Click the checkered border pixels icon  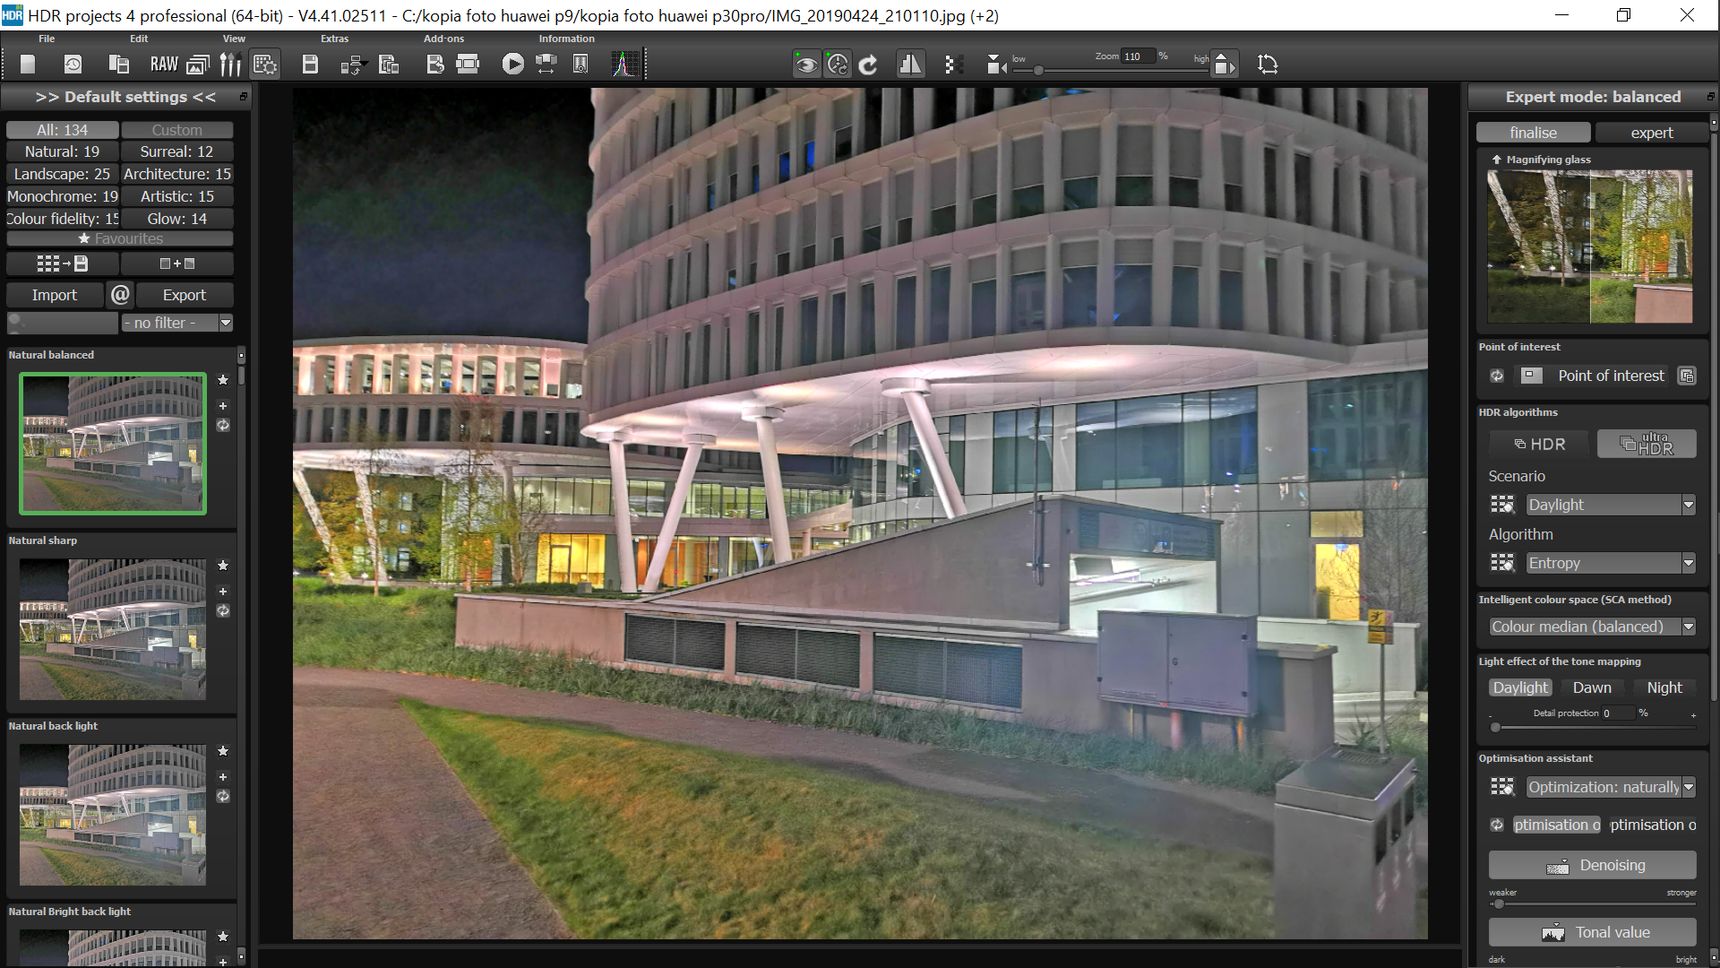pos(953,64)
